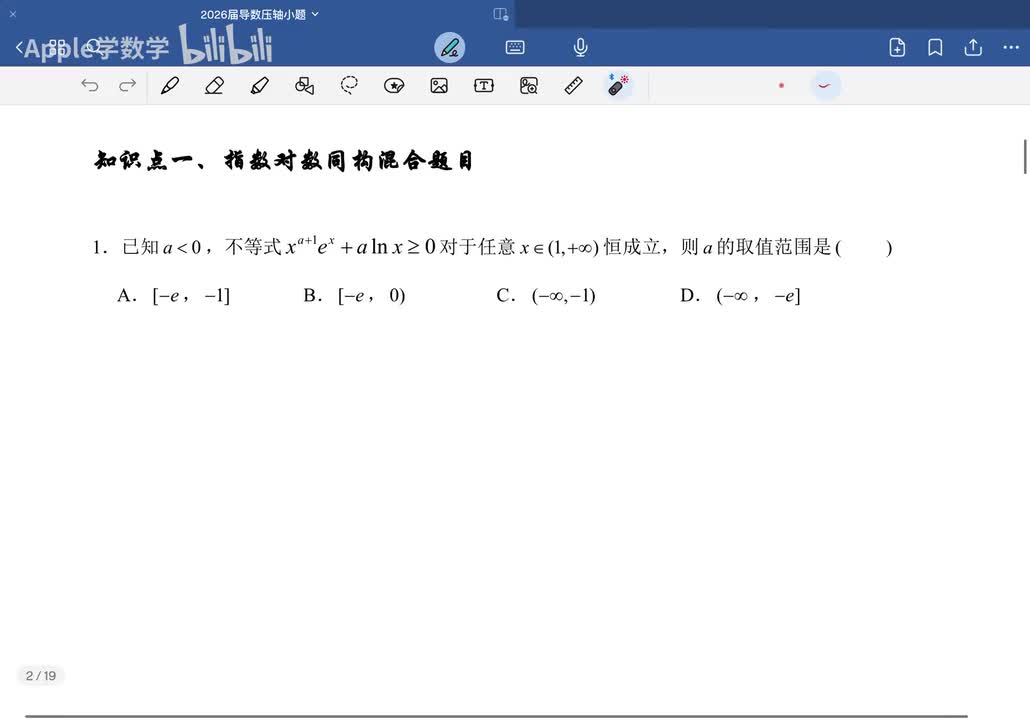Open the more options menu
The image size is (1030, 720).
pyautogui.click(x=1011, y=47)
